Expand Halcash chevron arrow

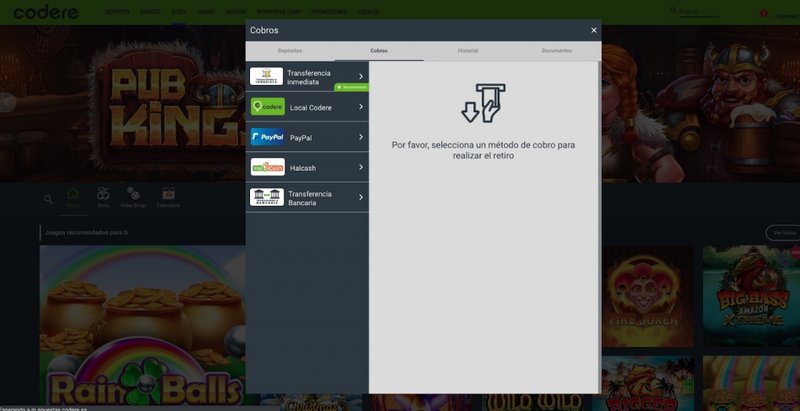(361, 167)
